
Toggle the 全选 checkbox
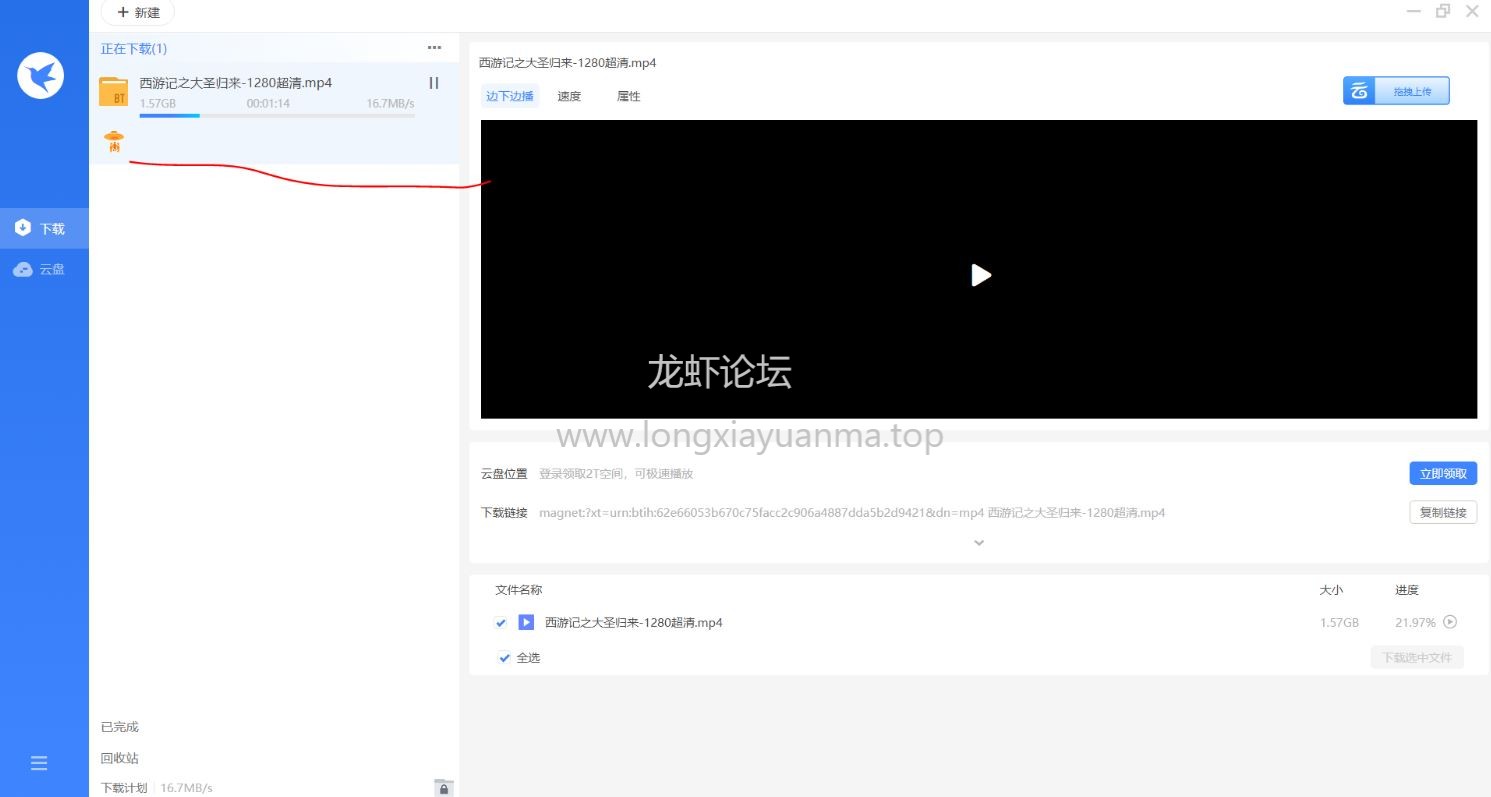click(x=505, y=658)
